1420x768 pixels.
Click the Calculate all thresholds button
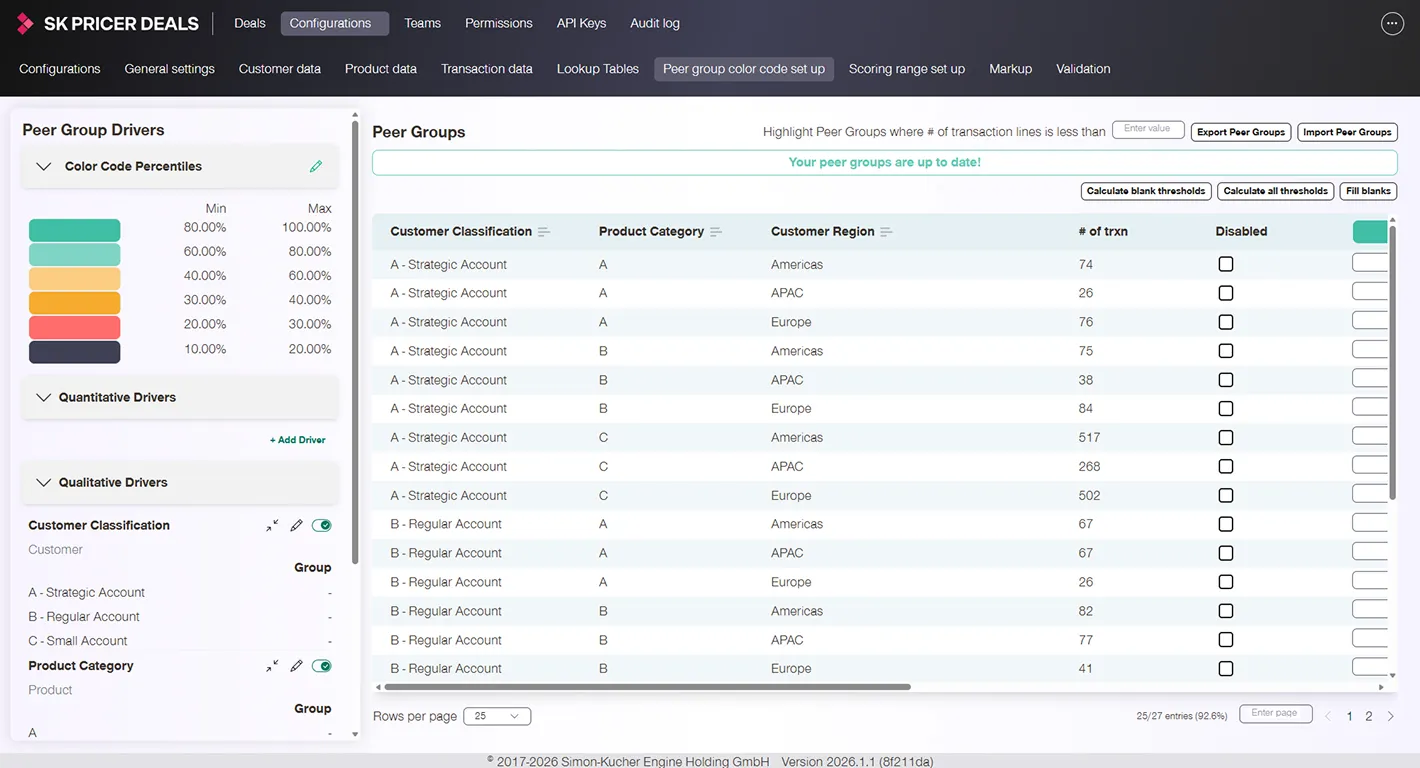1275,191
